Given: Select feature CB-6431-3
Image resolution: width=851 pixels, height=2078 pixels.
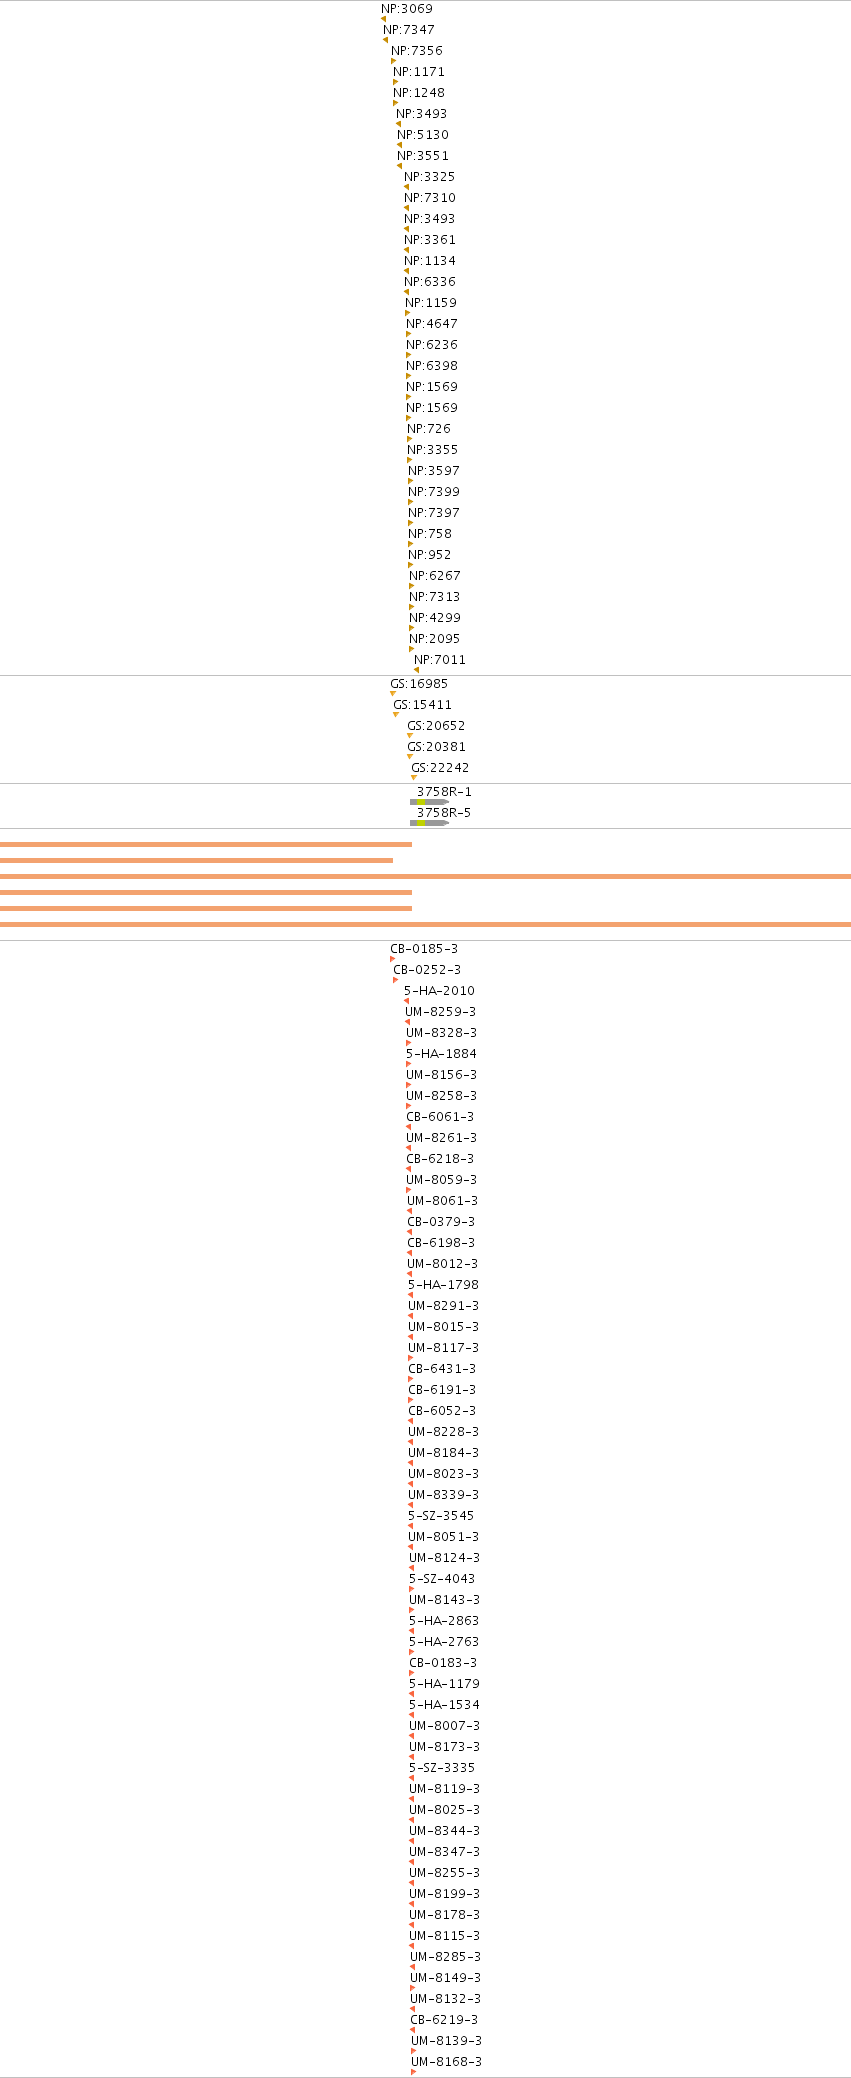Looking at the screenshot, I should coord(442,1369).
